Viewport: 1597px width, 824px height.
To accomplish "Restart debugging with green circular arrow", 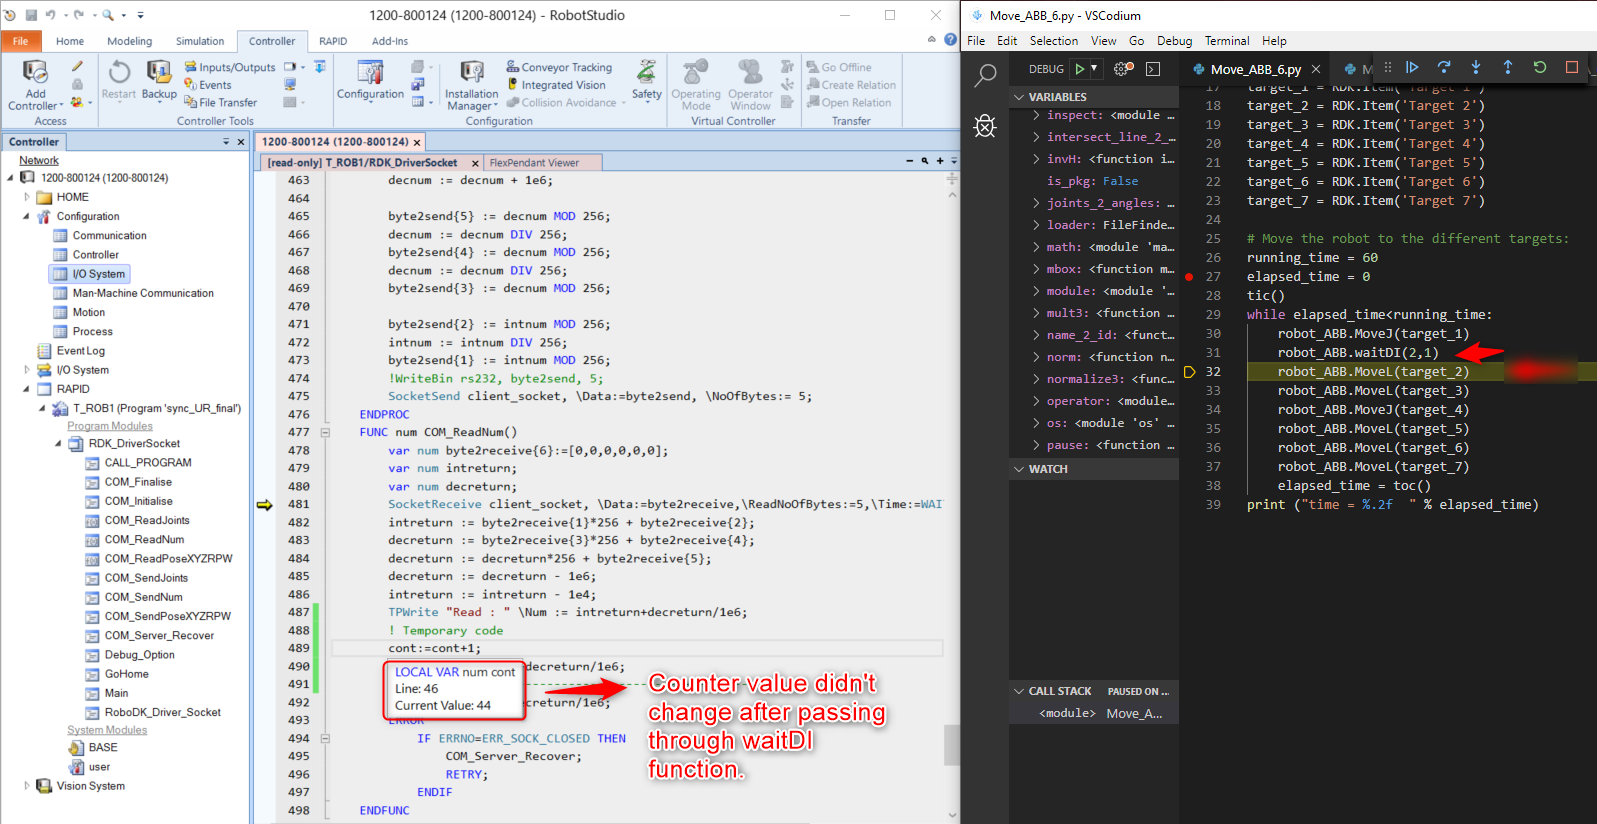I will pos(1540,67).
